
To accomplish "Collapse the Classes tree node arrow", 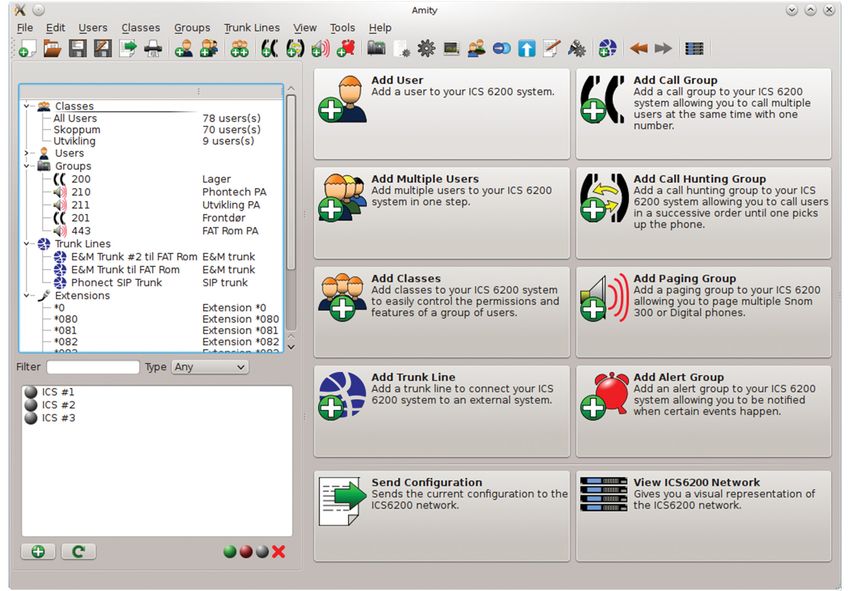I will pos(26,106).
